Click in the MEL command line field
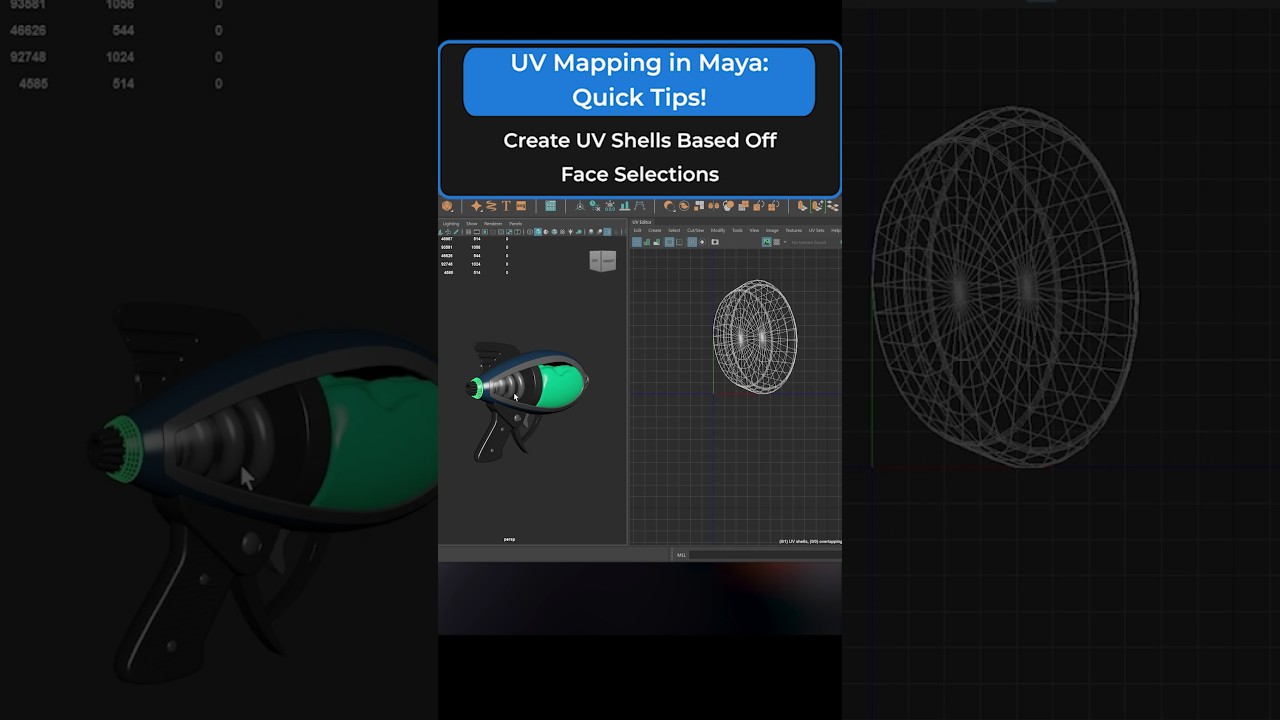This screenshot has height=720, width=1280. (765, 554)
